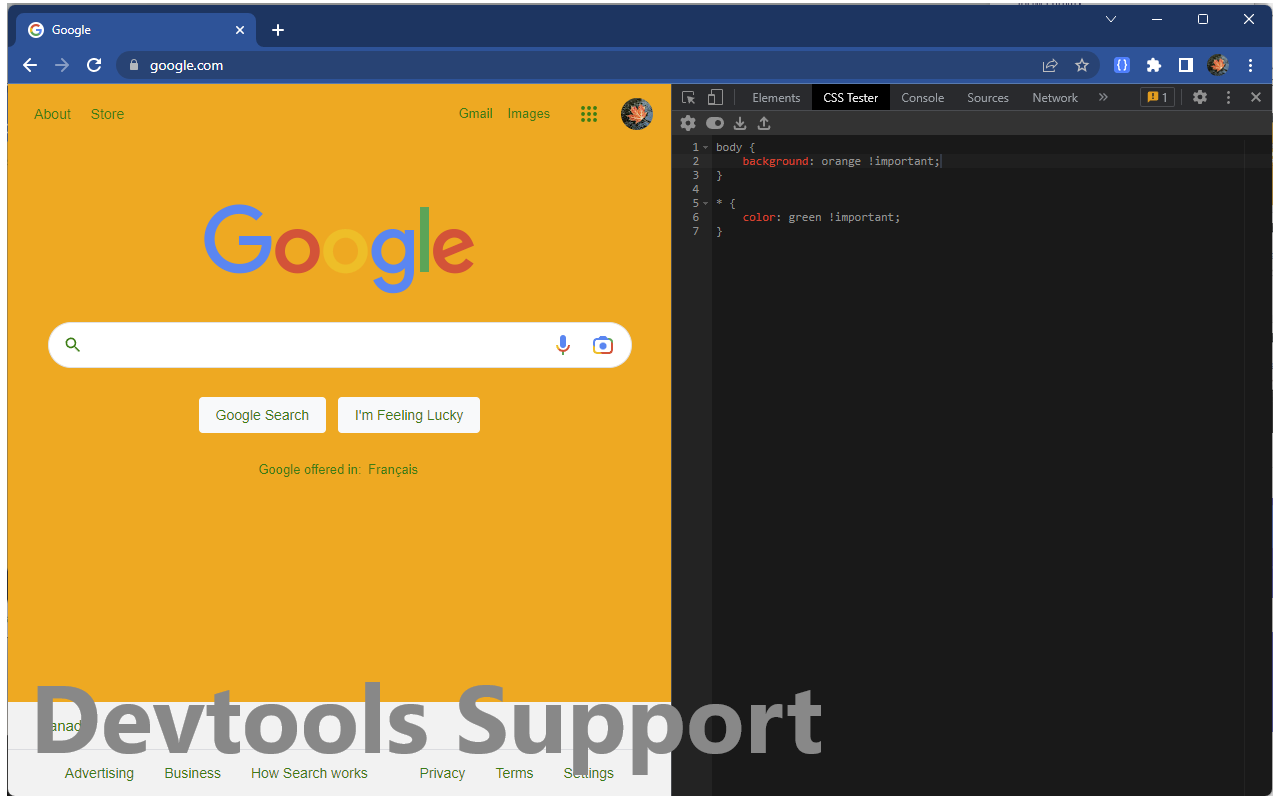The height and width of the screenshot is (800, 1280).
Task: Start voice search with the microphone
Action: (x=563, y=345)
